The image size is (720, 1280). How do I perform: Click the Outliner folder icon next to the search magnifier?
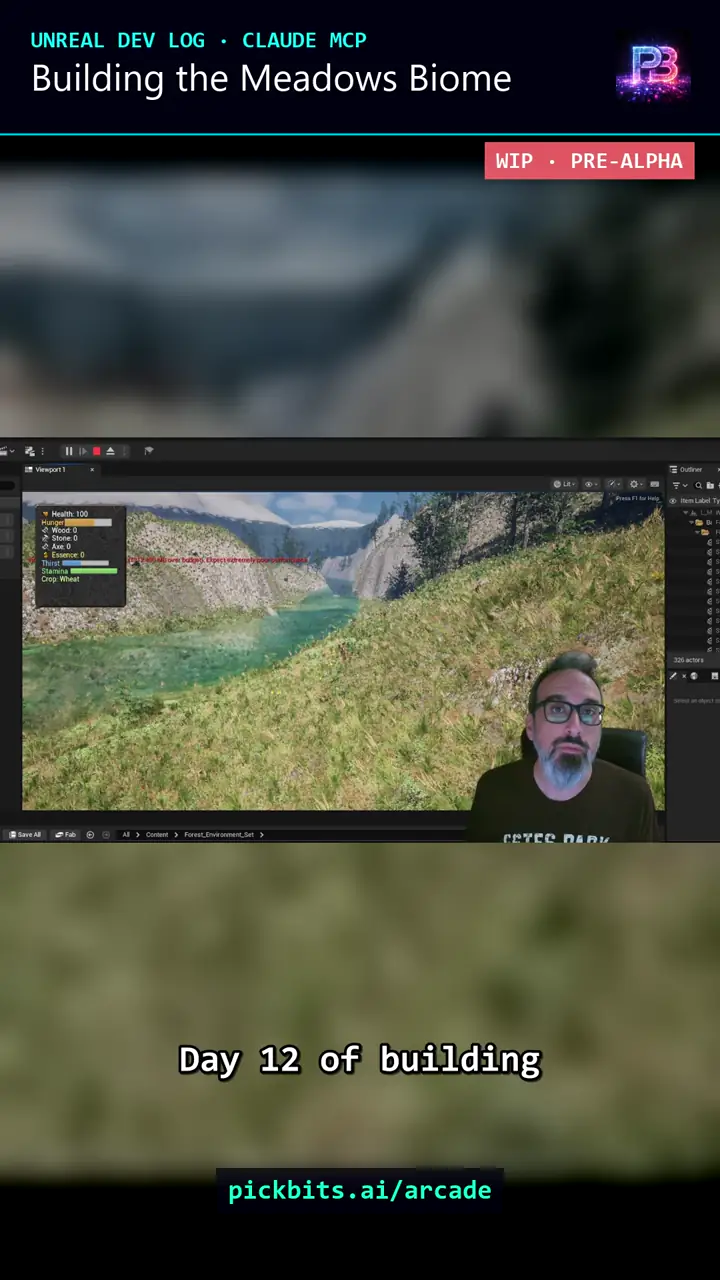(x=710, y=485)
